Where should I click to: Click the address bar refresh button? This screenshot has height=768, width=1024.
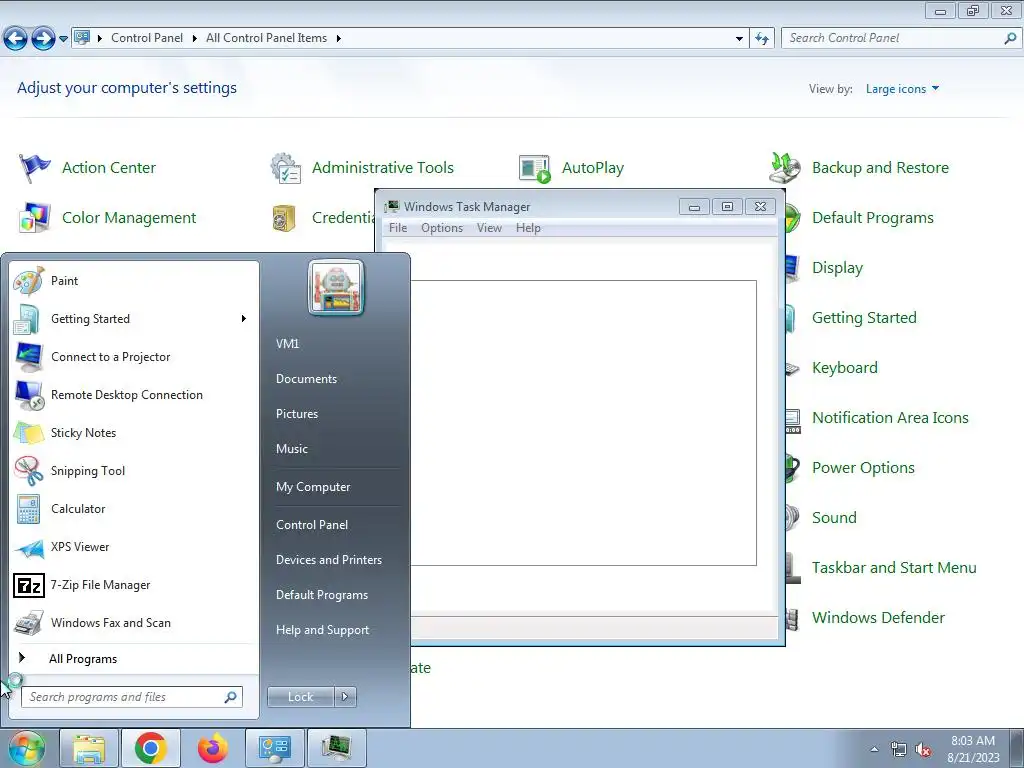[x=761, y=39]
